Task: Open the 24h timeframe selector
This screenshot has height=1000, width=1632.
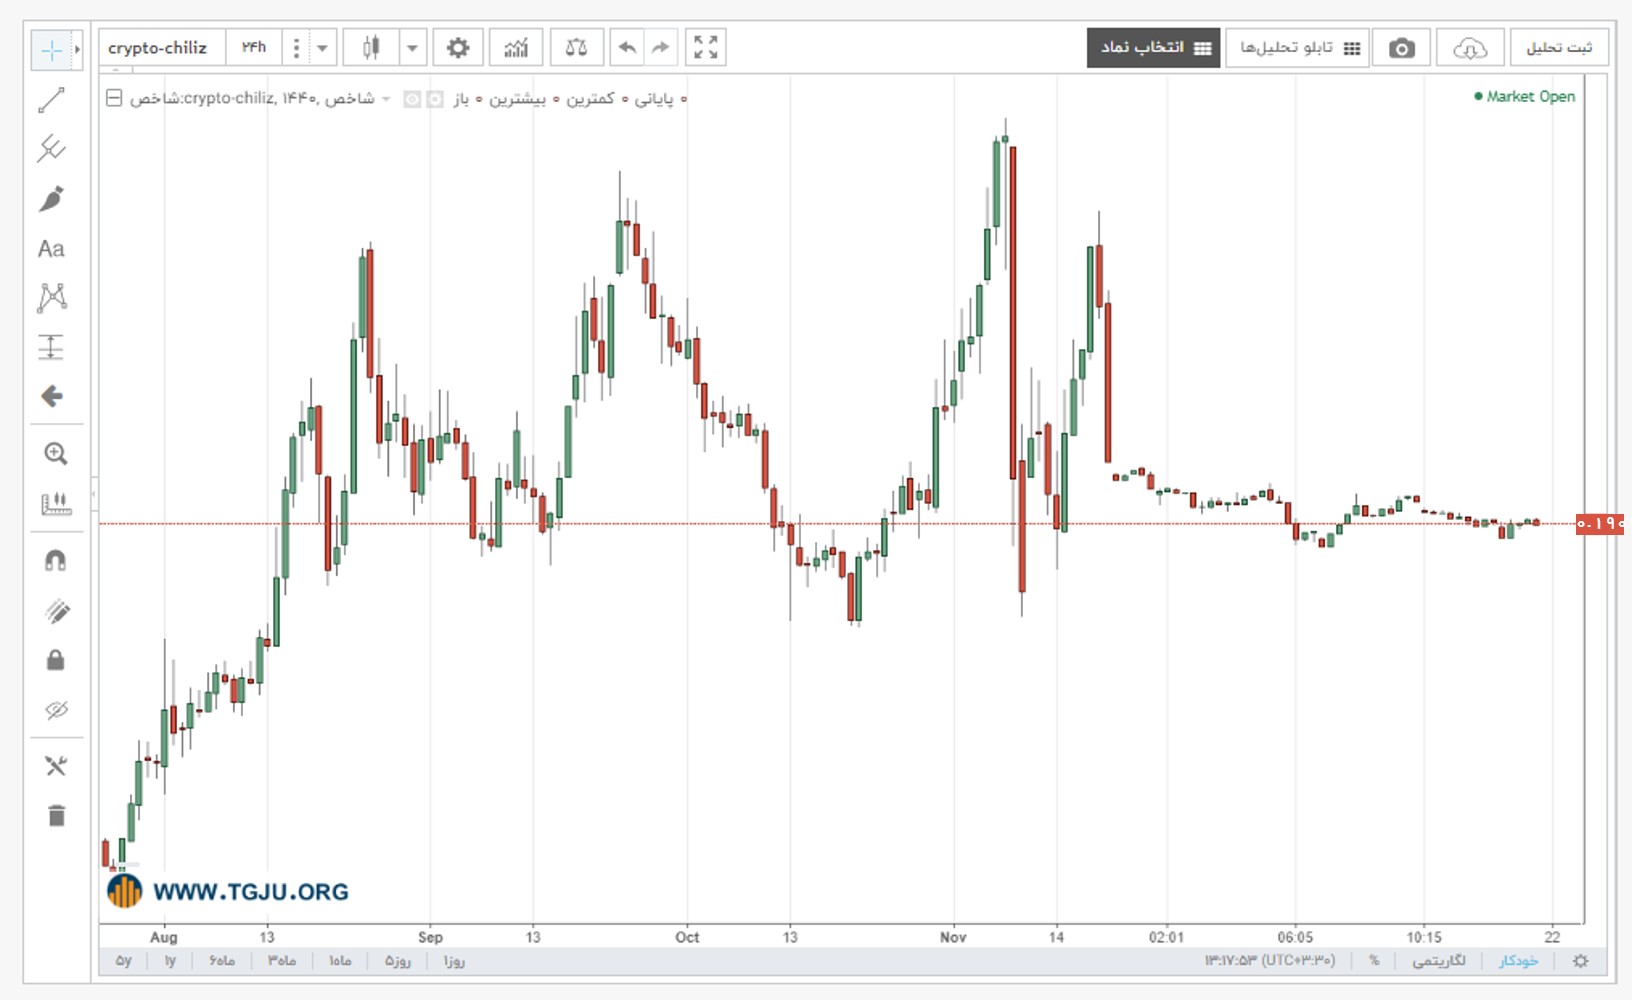Action: [x=254, y=48]
